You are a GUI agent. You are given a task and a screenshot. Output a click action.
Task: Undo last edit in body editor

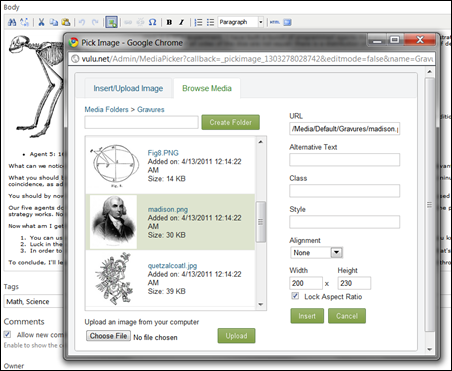[x=82, y=22]
